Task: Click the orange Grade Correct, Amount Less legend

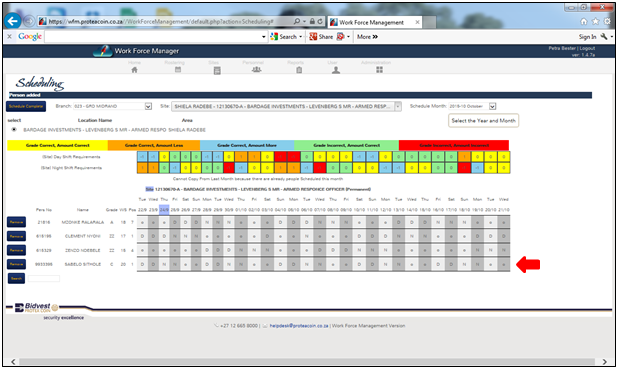Action: 154,145
